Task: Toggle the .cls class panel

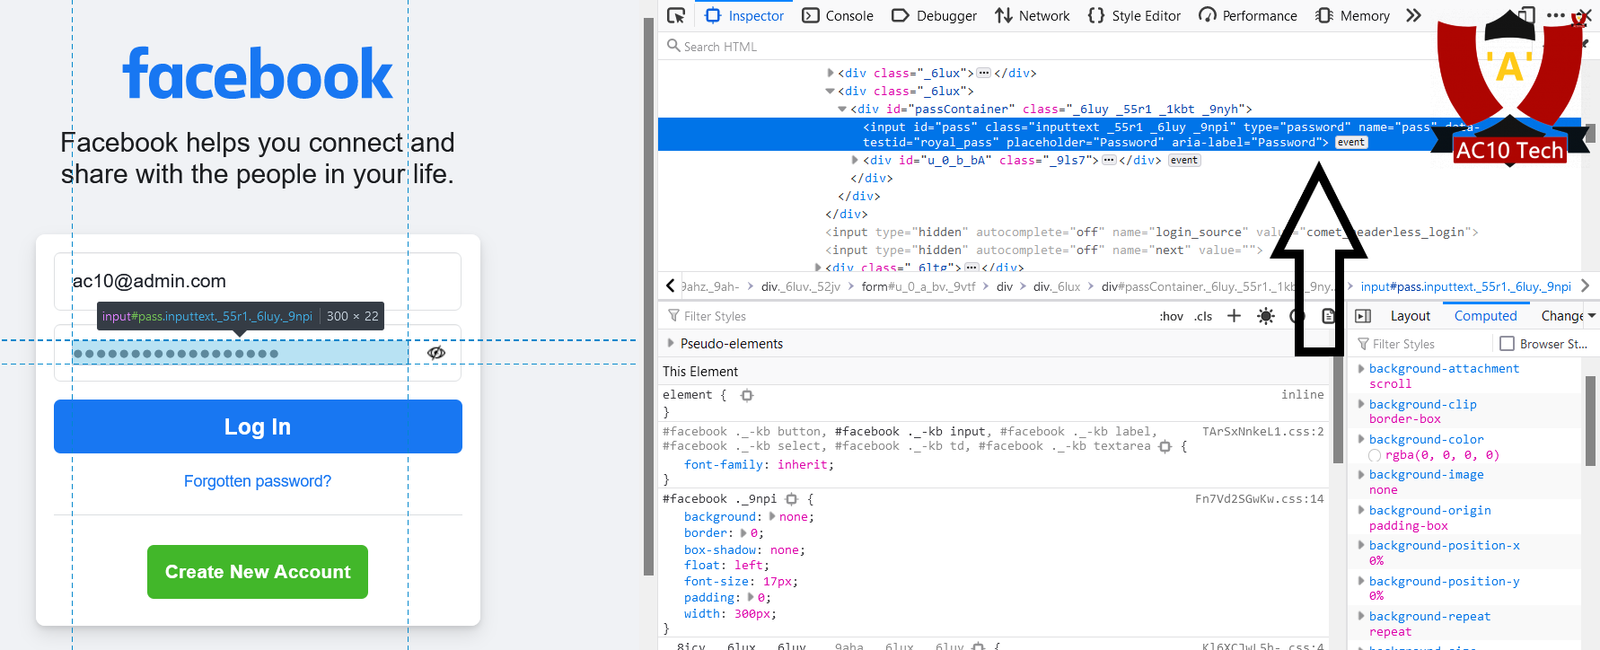Action: [x=1203, y=317]
